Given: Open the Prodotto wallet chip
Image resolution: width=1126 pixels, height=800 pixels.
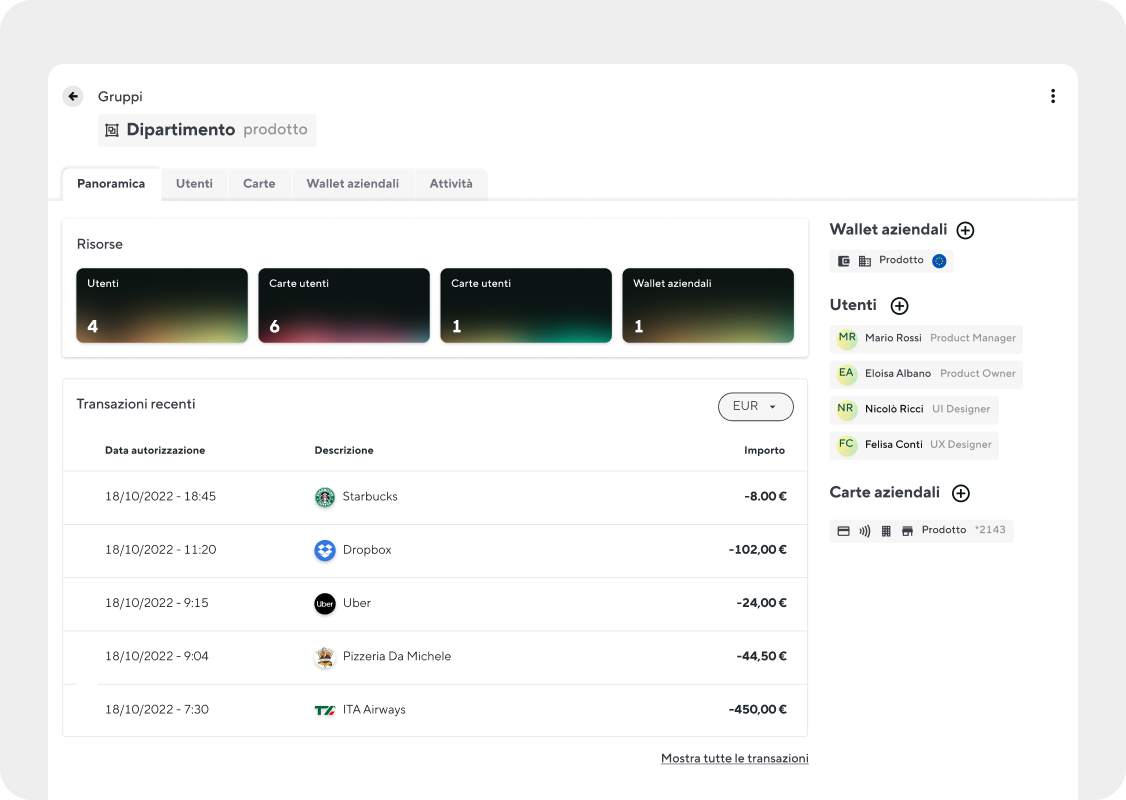Looking at the screenshot, I should coord(891,261).
